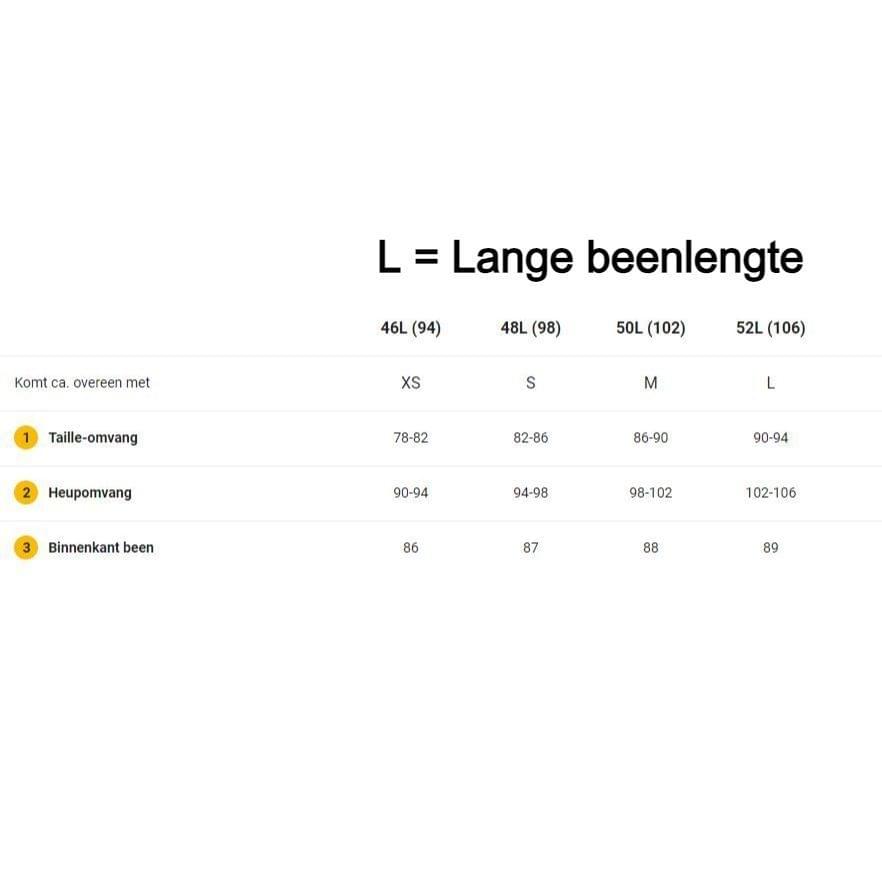Click the waist value 78-82
This screenshot has width=882, height=882.
(411, 438)
